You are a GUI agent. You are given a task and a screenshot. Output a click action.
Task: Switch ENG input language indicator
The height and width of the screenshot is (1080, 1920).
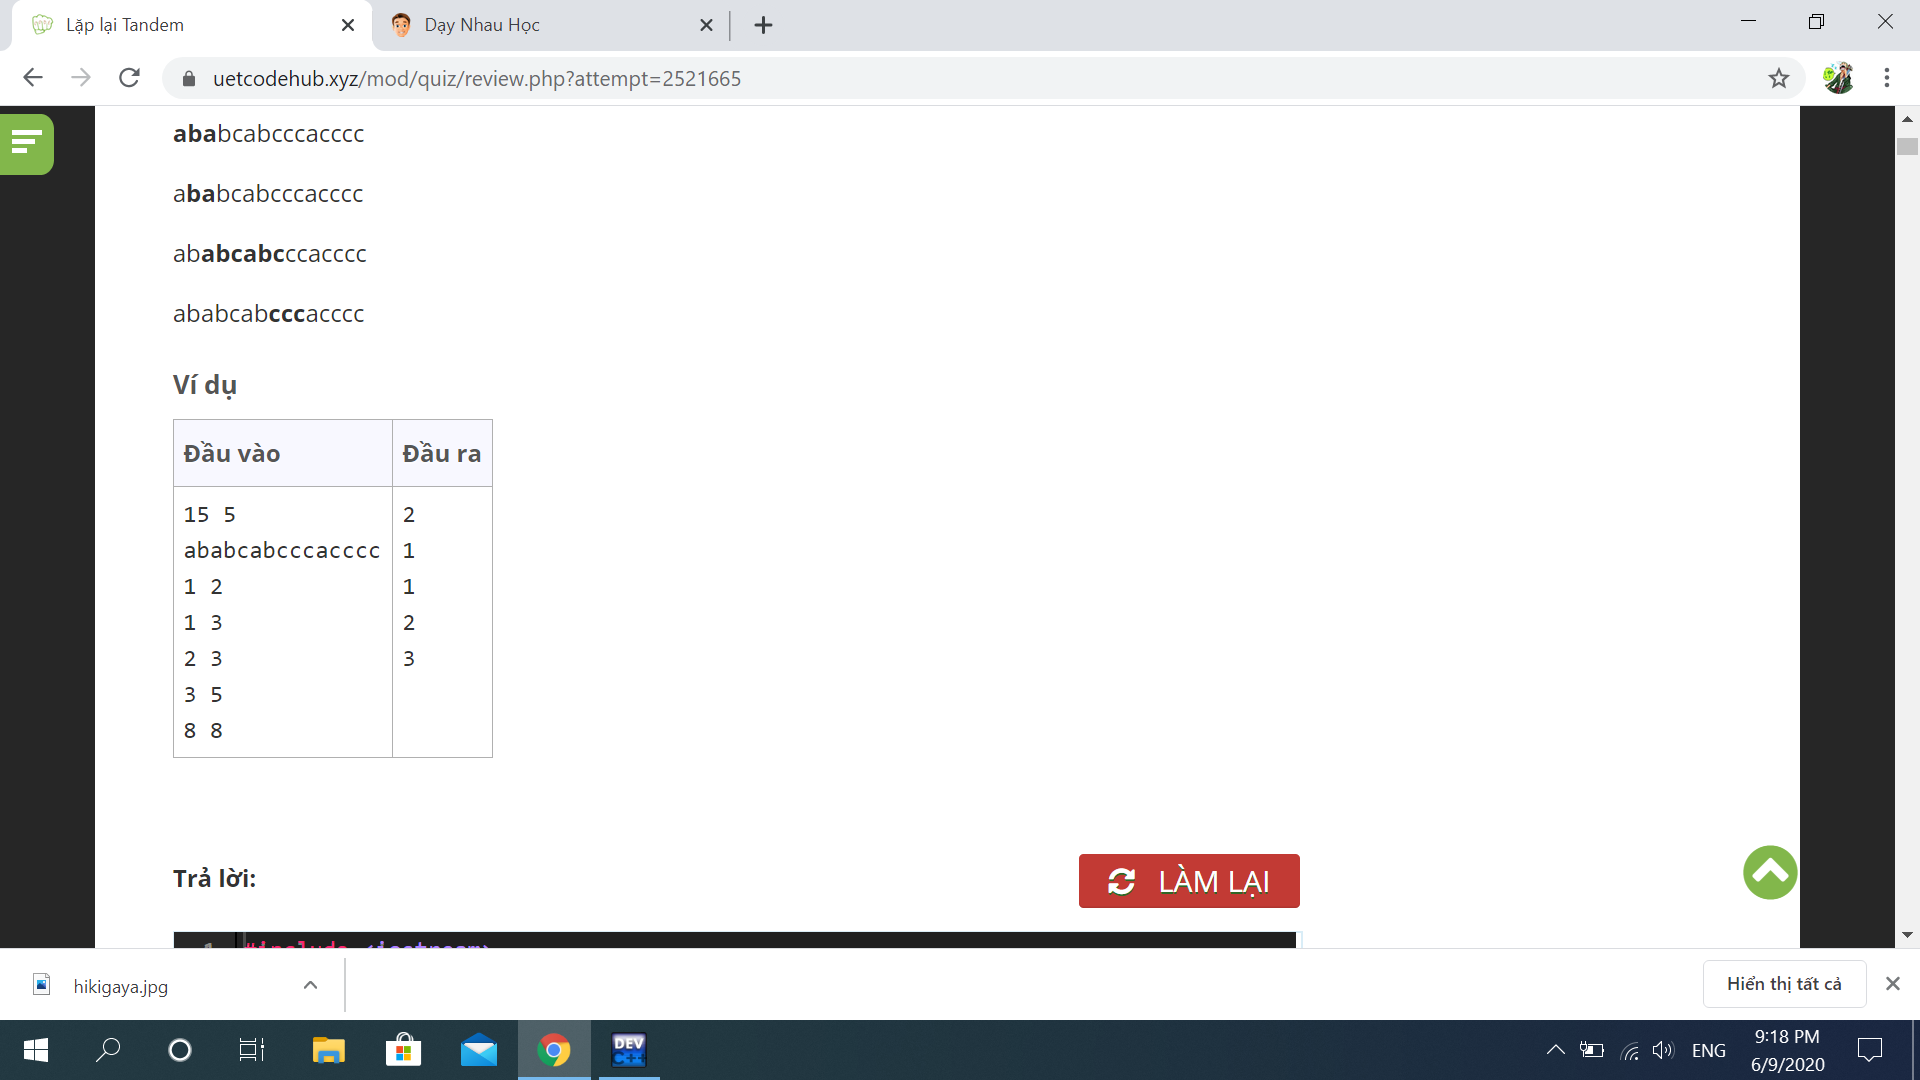click(x=1708, y=1050)
